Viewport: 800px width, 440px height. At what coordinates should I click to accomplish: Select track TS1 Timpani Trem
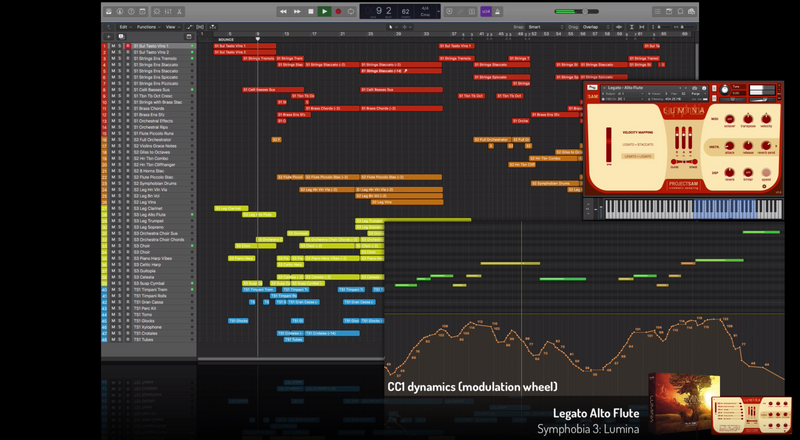pyautogui.click(x=148, y=290)
